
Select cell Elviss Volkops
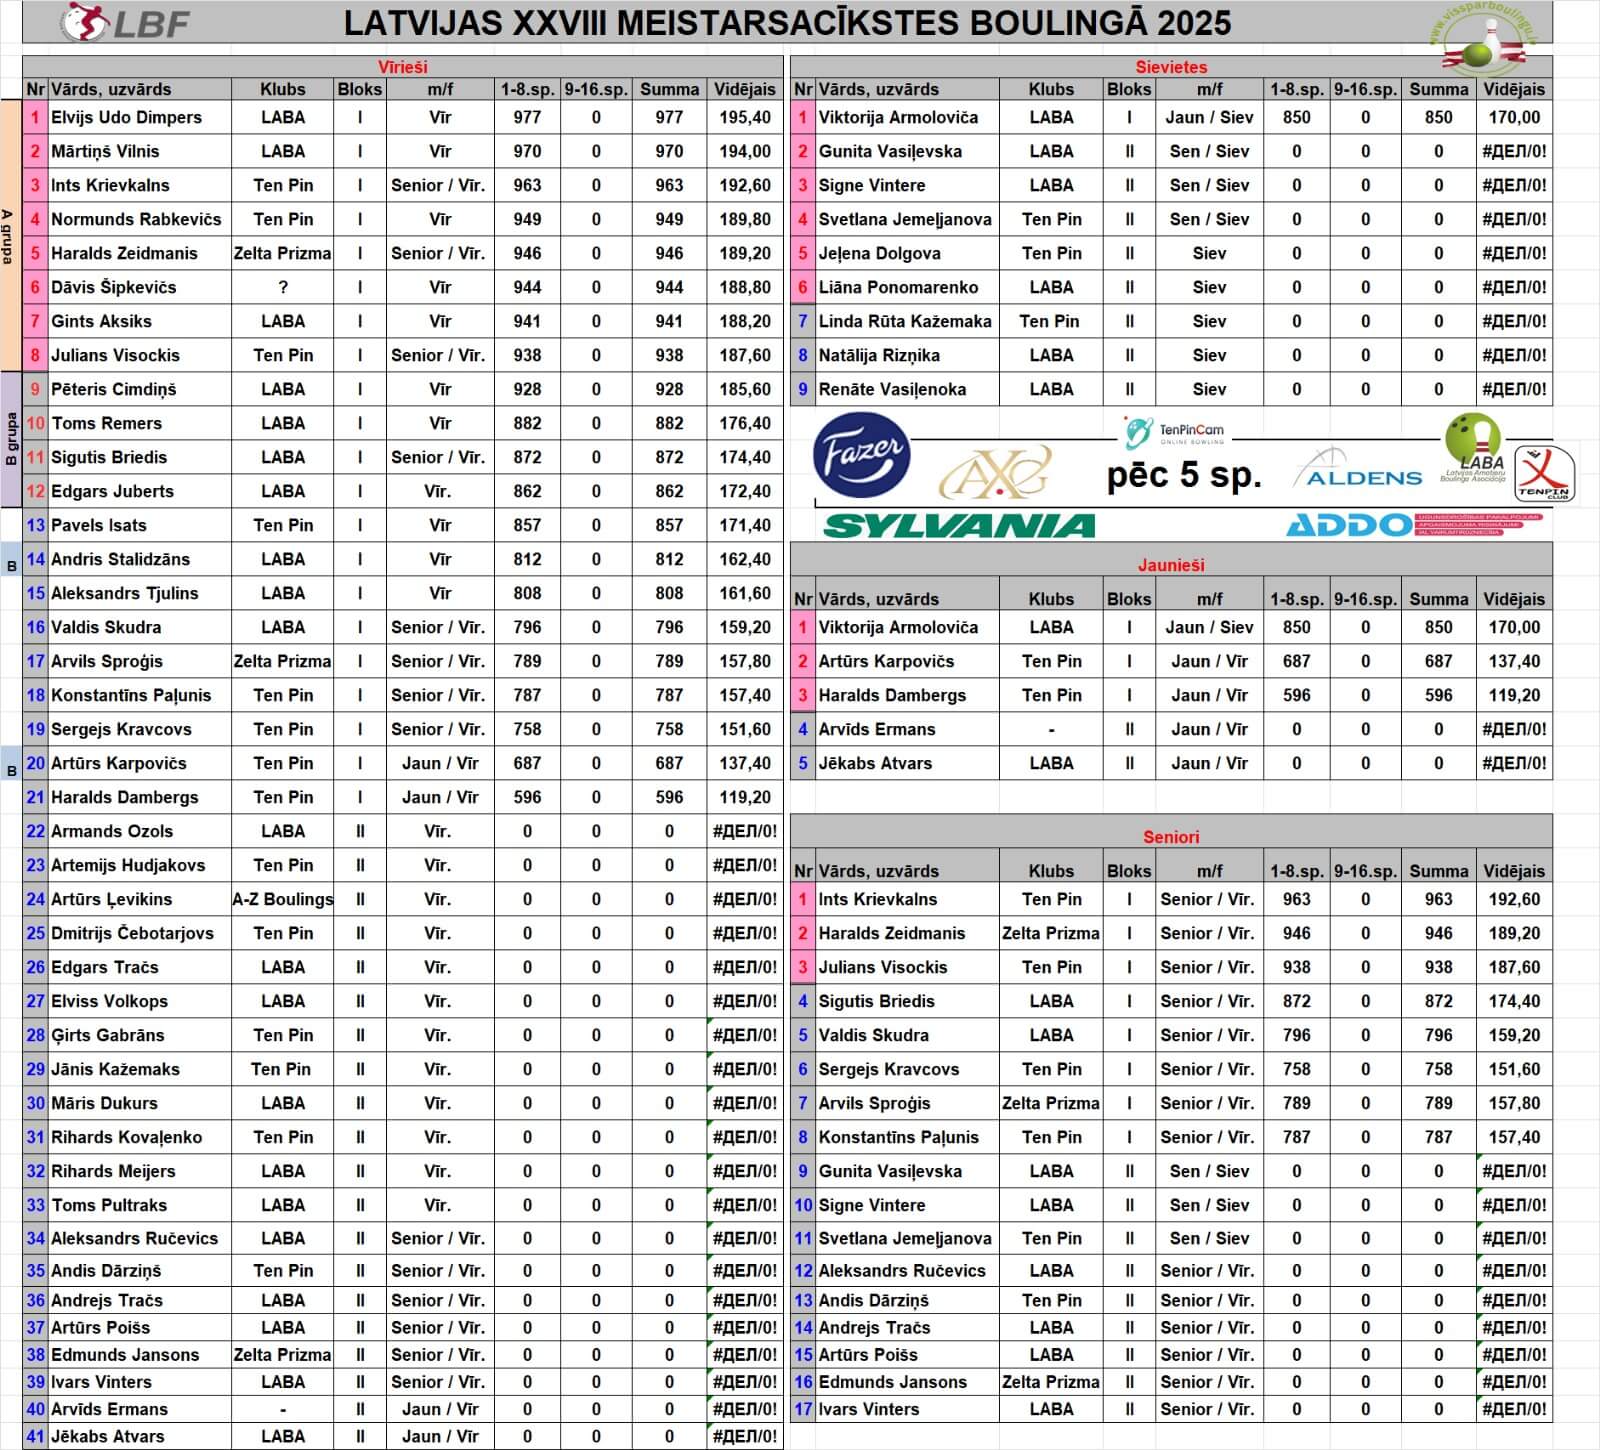140,1001
